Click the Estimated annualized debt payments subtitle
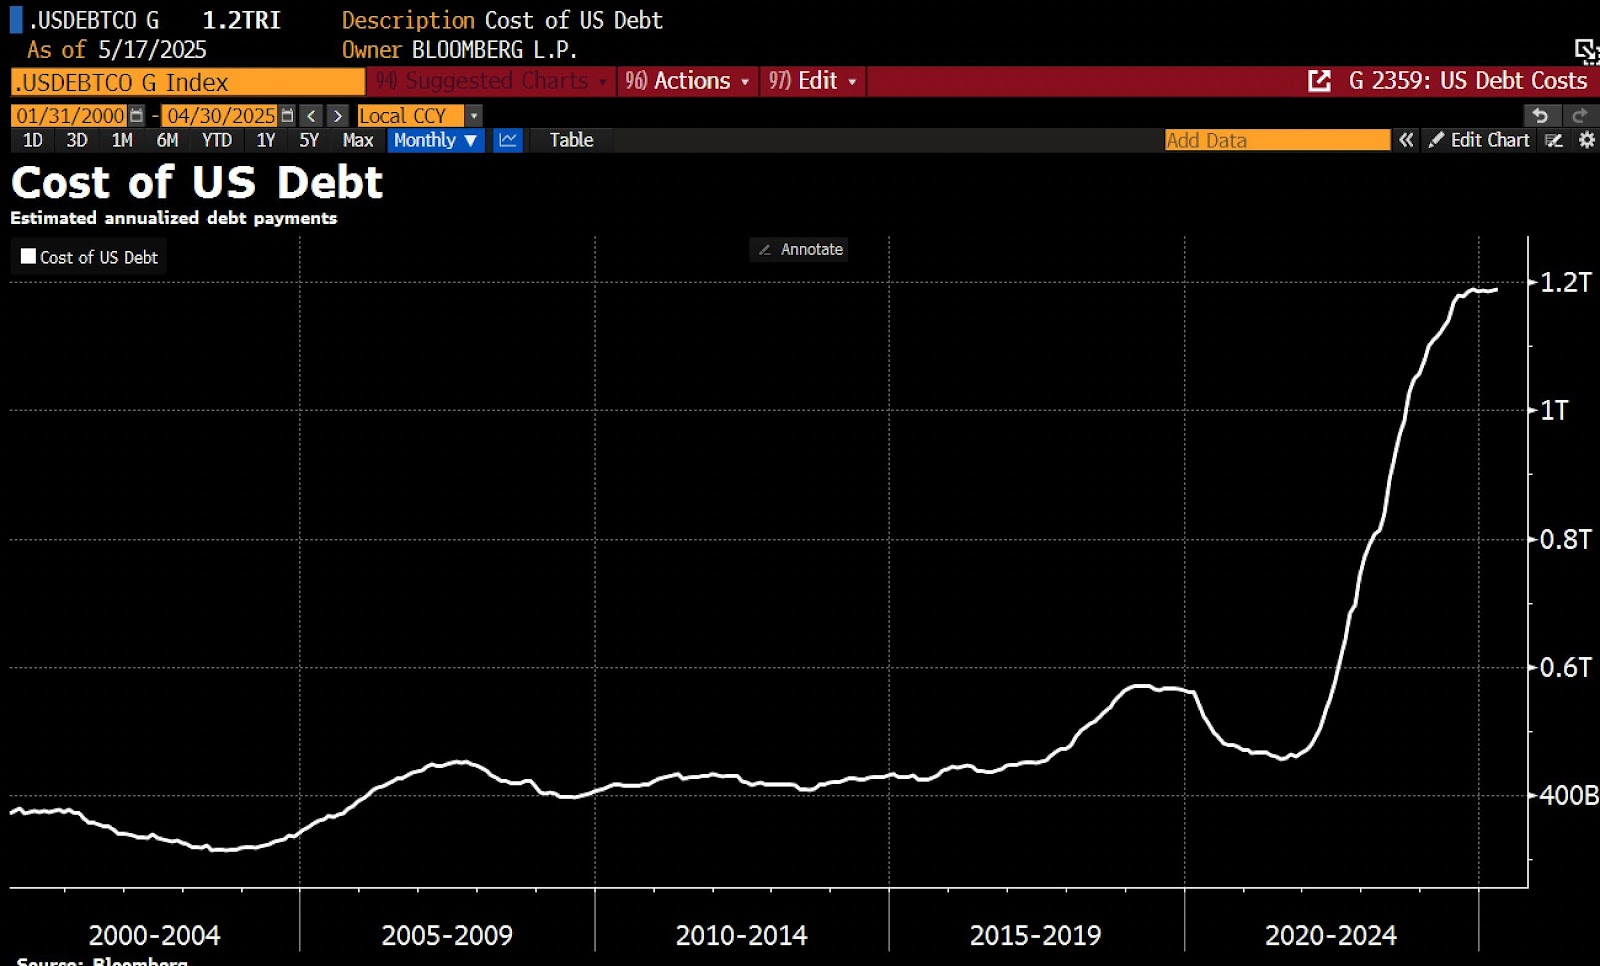Viewport: 1600px width, 966px height. click(174, 218)
